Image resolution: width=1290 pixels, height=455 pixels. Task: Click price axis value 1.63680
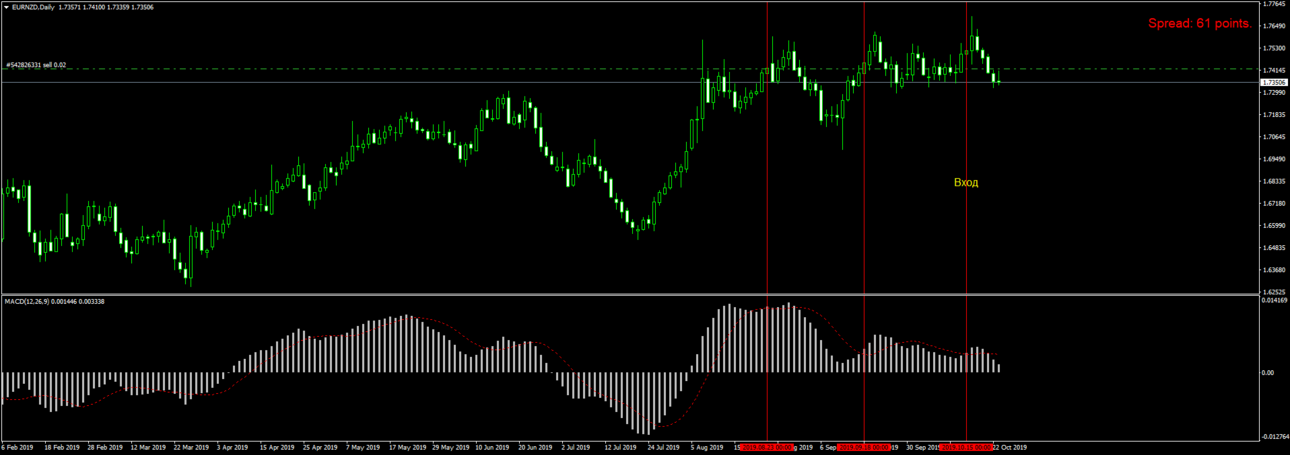click(1273, 270)
